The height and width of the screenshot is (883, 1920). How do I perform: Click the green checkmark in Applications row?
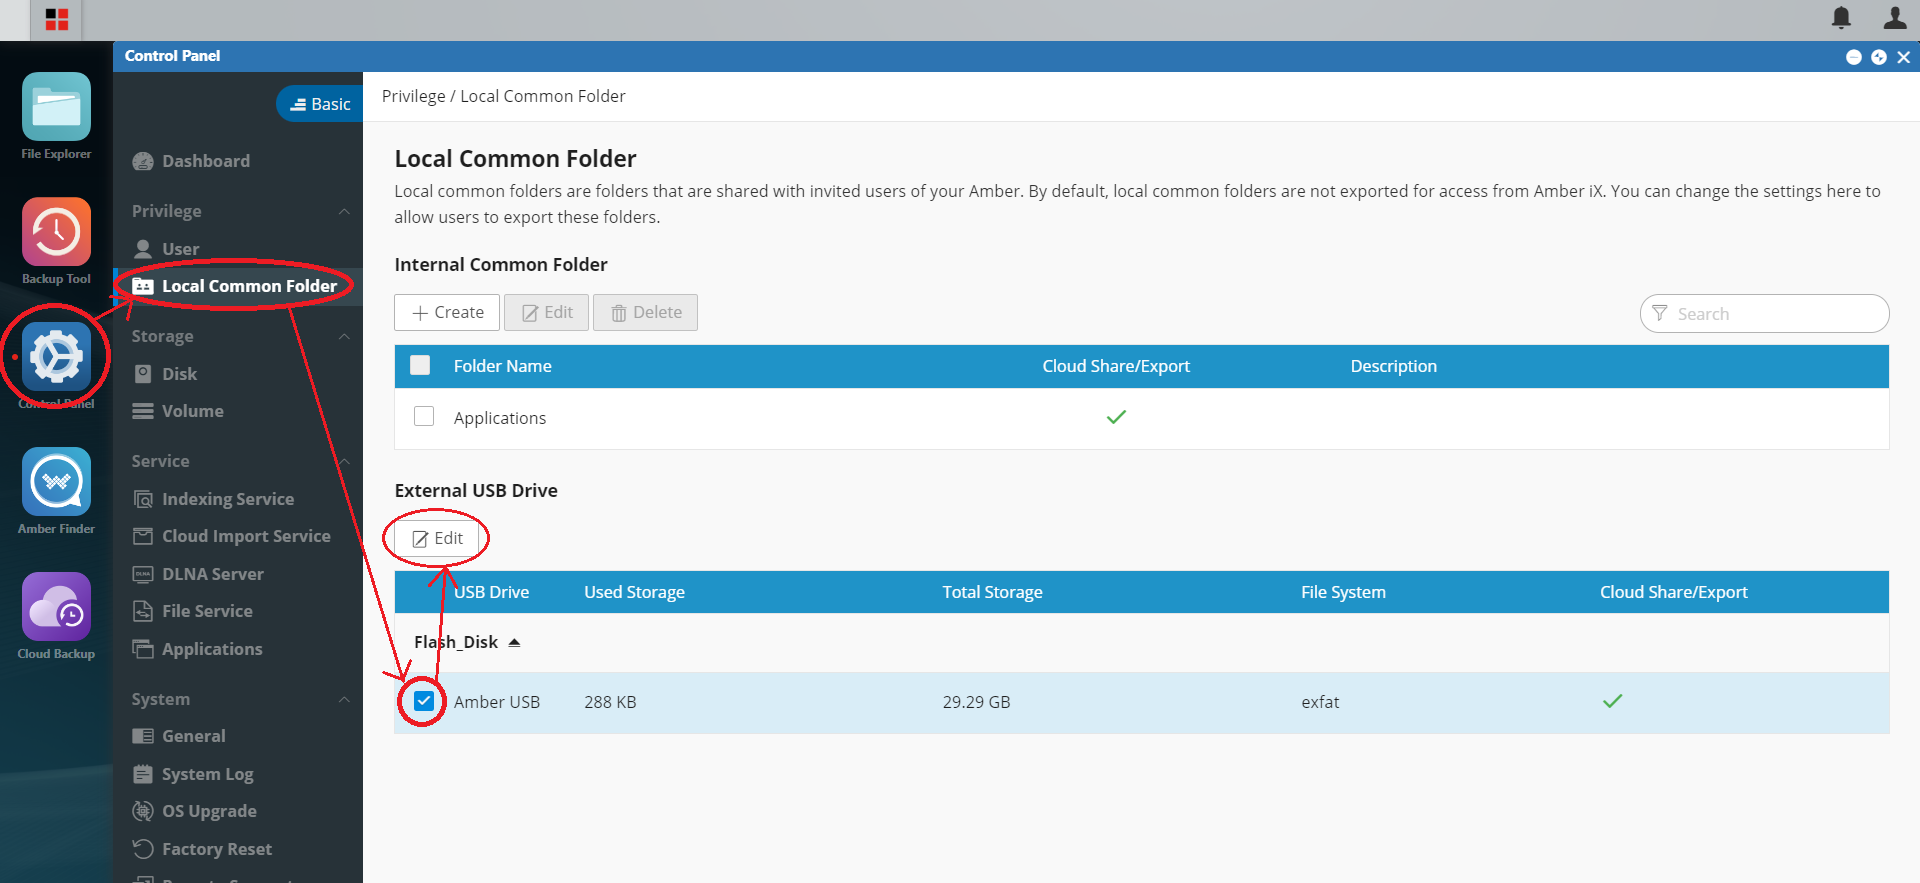click(1116, 417)
